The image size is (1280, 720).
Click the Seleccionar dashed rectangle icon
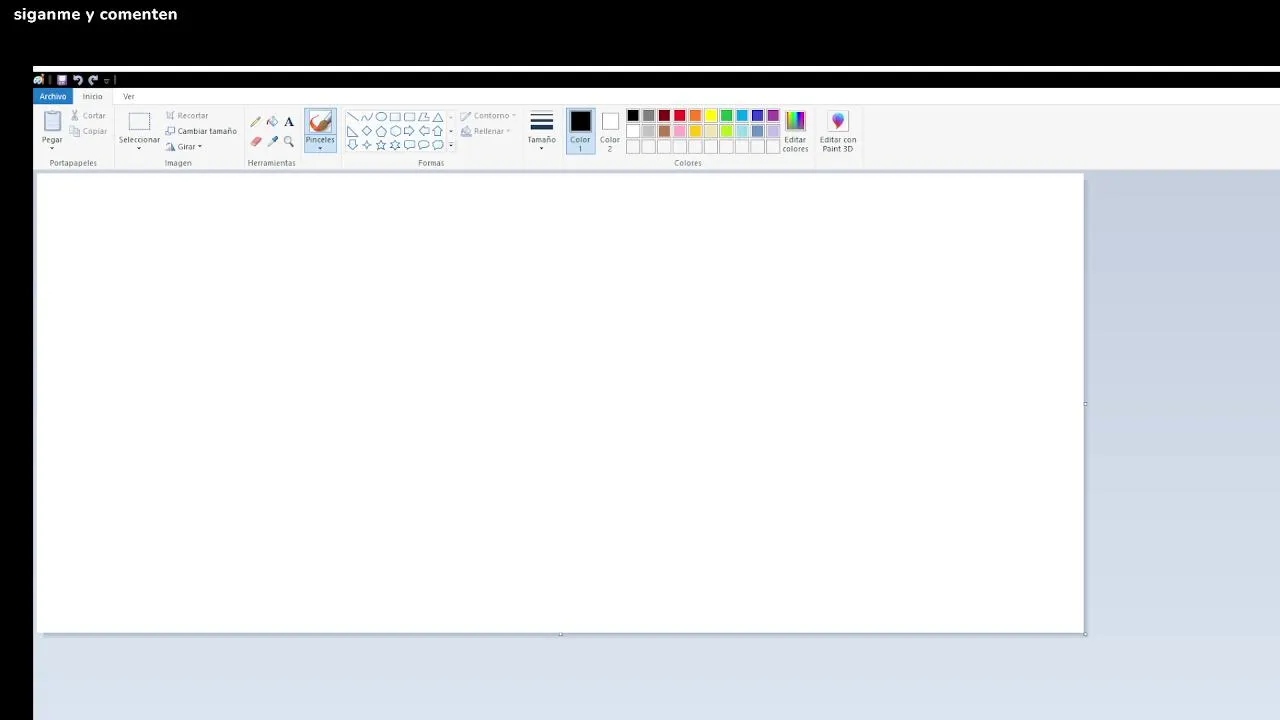pyautogui.click(x=139, y=122)
